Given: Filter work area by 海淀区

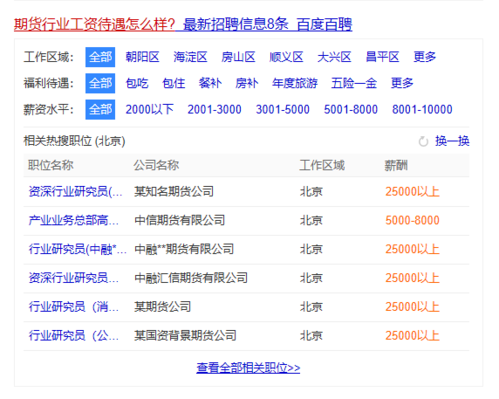Looking at the screenshot, I should click(x=190, y=57).
